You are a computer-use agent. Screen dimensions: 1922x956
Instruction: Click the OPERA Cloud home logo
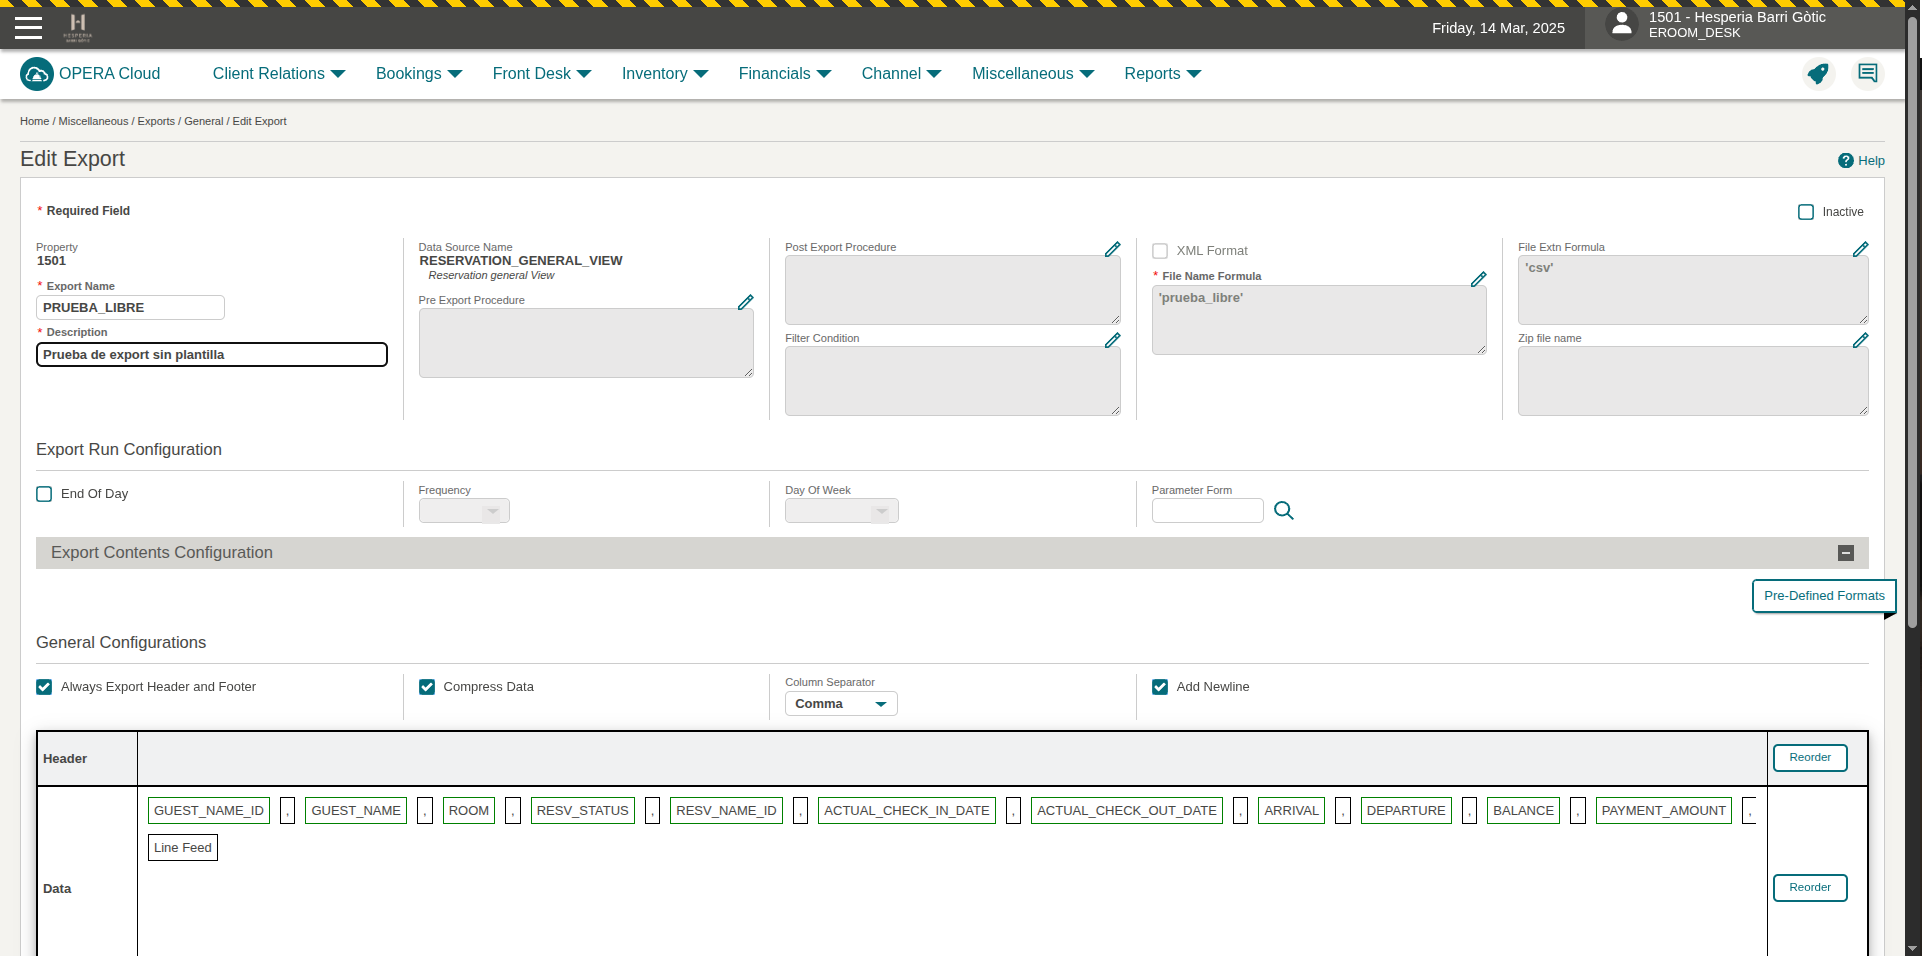pyautogui.click(x=37, y=74)
